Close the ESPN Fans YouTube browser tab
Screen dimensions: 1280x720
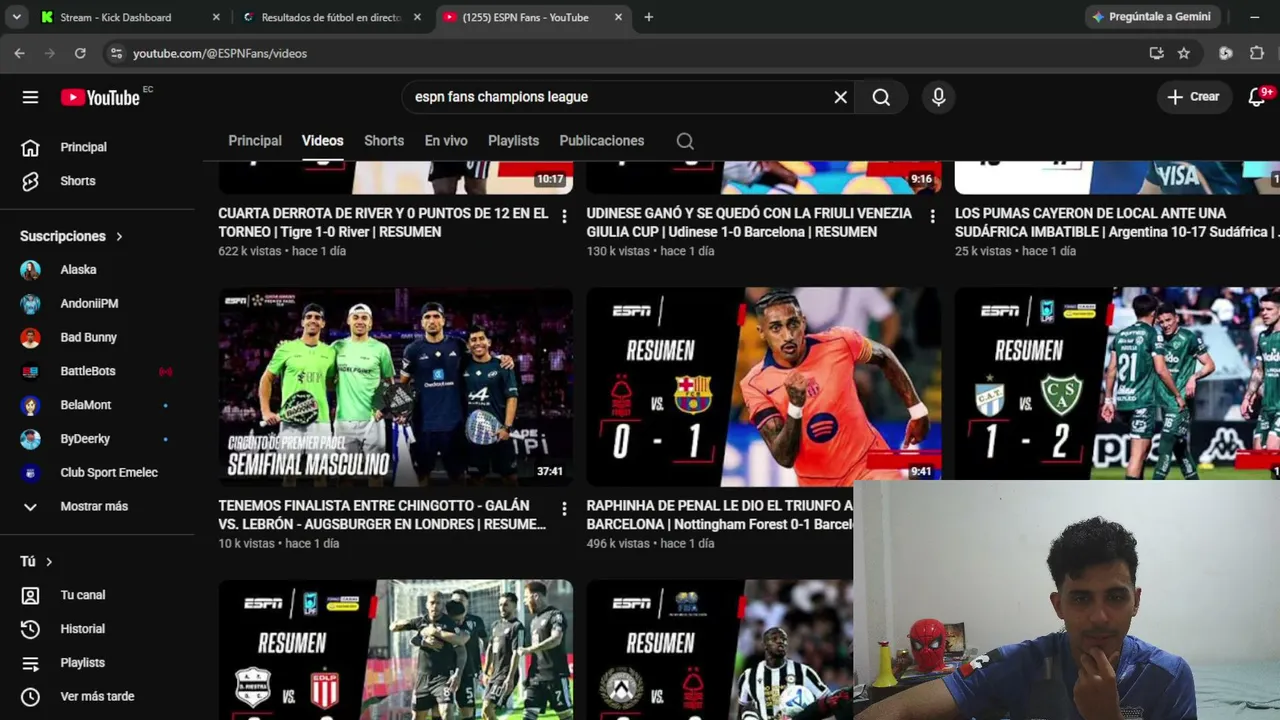tap(618, 17)
